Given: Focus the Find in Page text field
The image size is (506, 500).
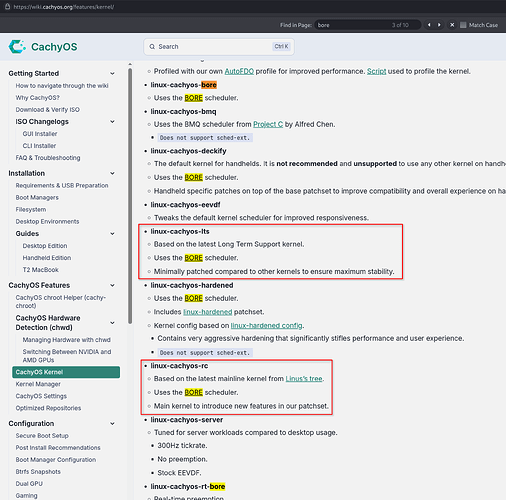Looking at the screenshot, I should click(368, 25).
